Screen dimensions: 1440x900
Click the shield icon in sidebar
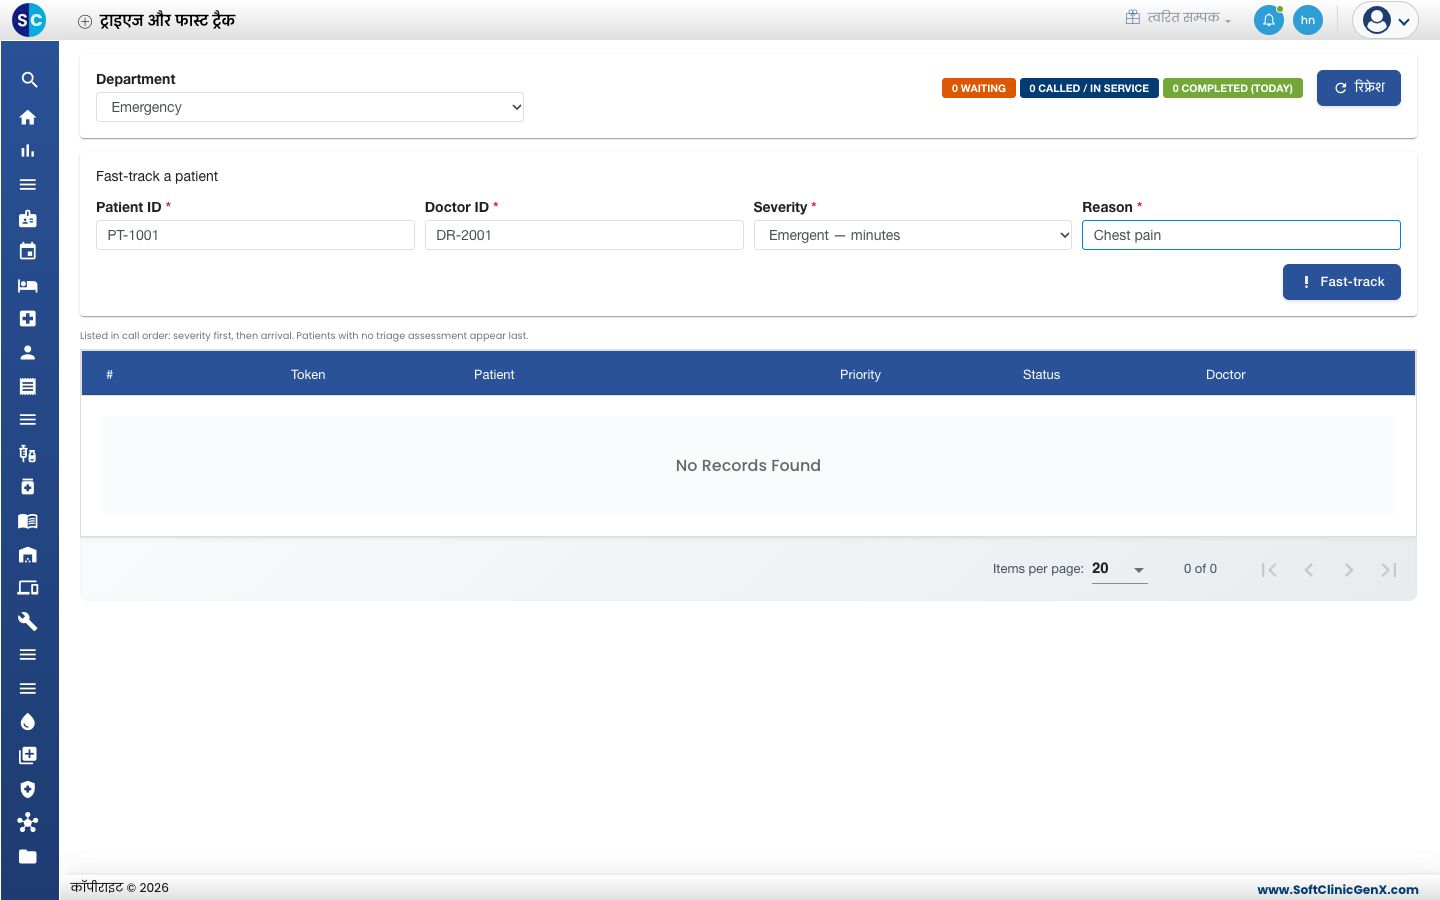point(28,789)
